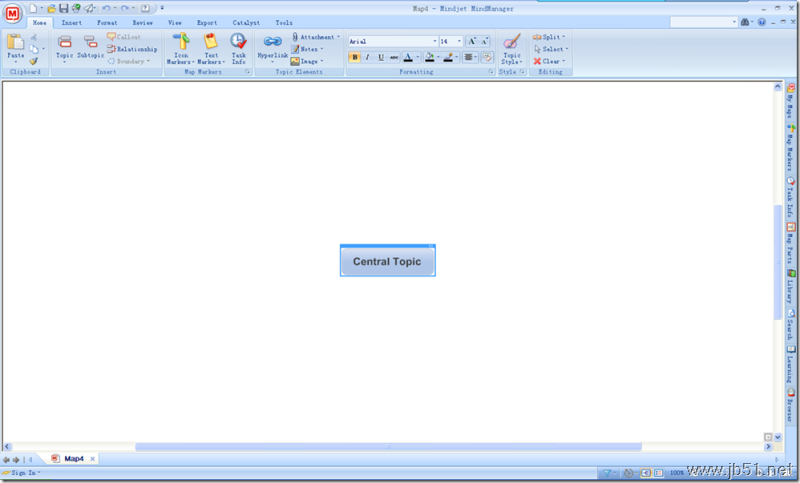Shrink font size with smaller A icon
The height and width of the screenshot is (483, 800).
coord(484,41)
